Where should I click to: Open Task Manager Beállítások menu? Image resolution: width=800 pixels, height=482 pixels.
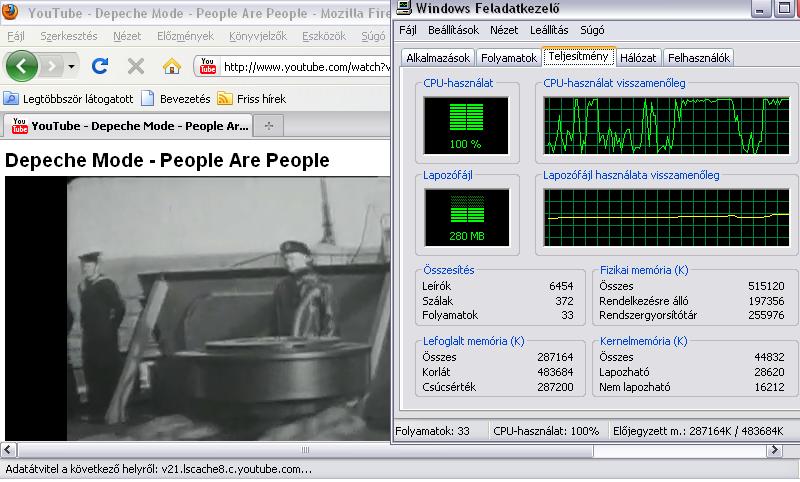click(x=453, y=30)
